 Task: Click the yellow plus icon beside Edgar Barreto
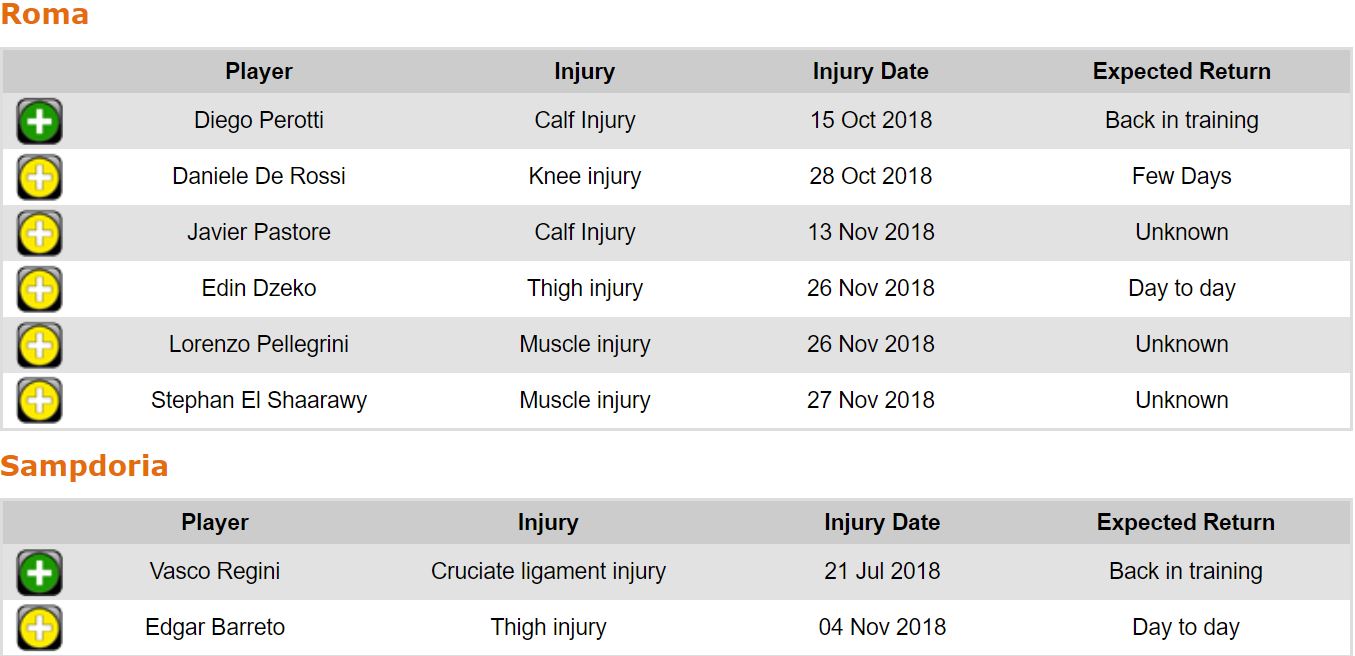(x=39, y=628)
